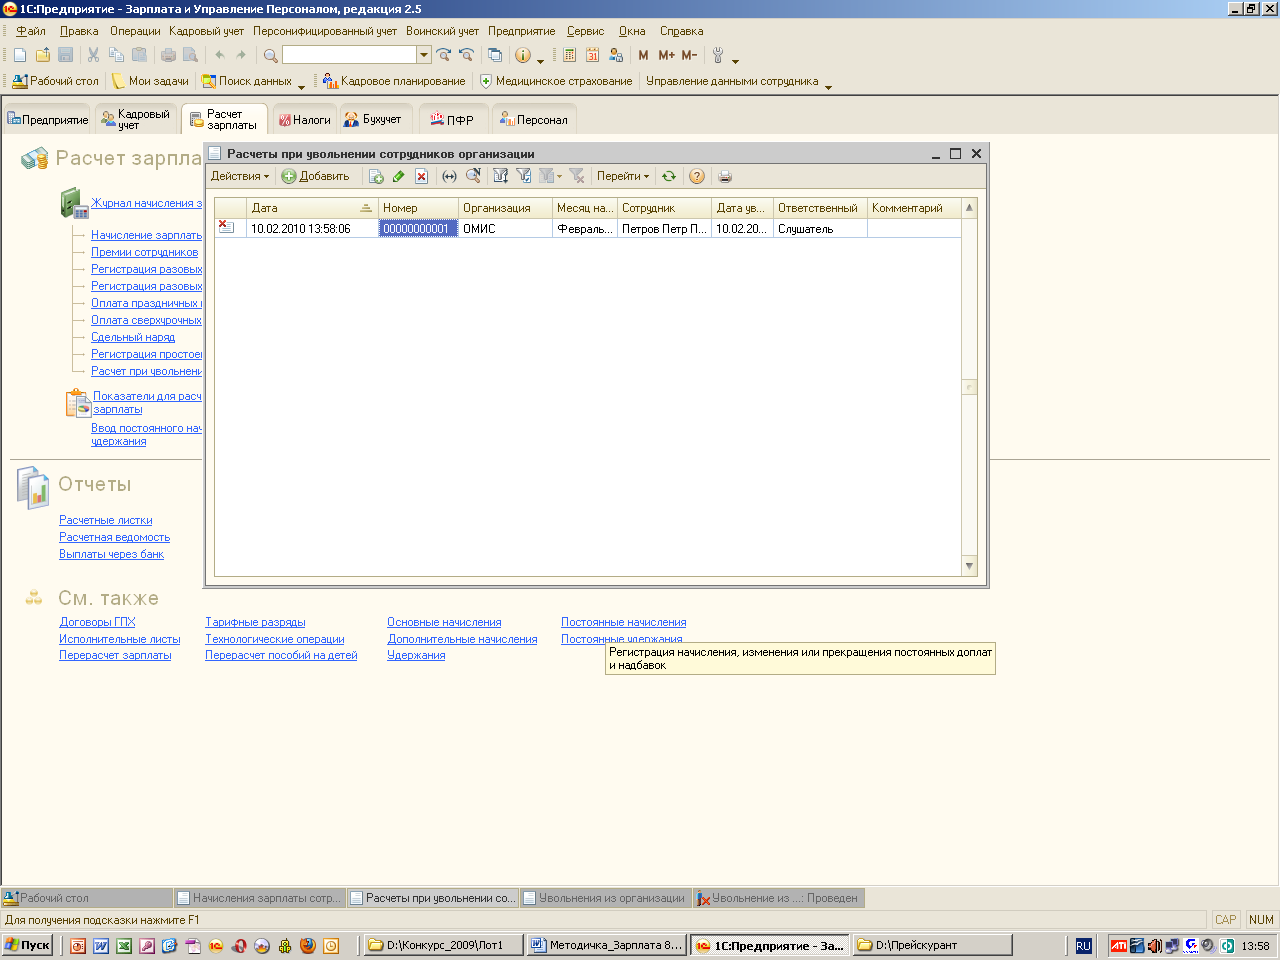Screen dimensions: 1280x960
Task: Click the orange question mark Help icon
Action: click(697, 176)
